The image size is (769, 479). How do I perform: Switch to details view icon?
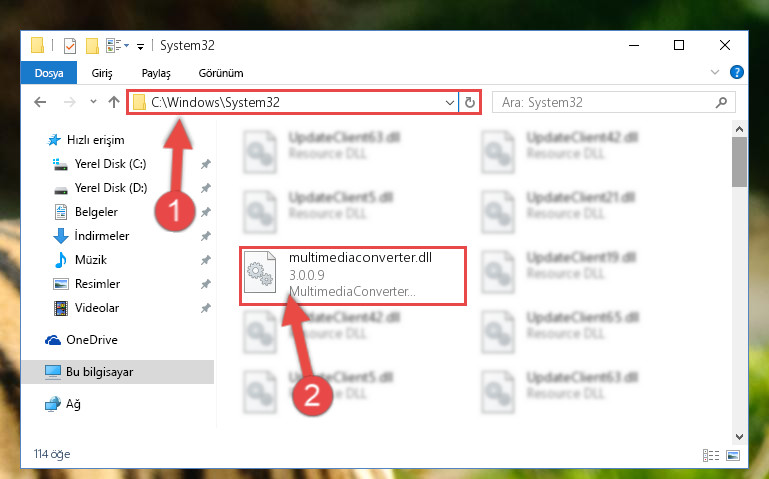pos(711,455)
